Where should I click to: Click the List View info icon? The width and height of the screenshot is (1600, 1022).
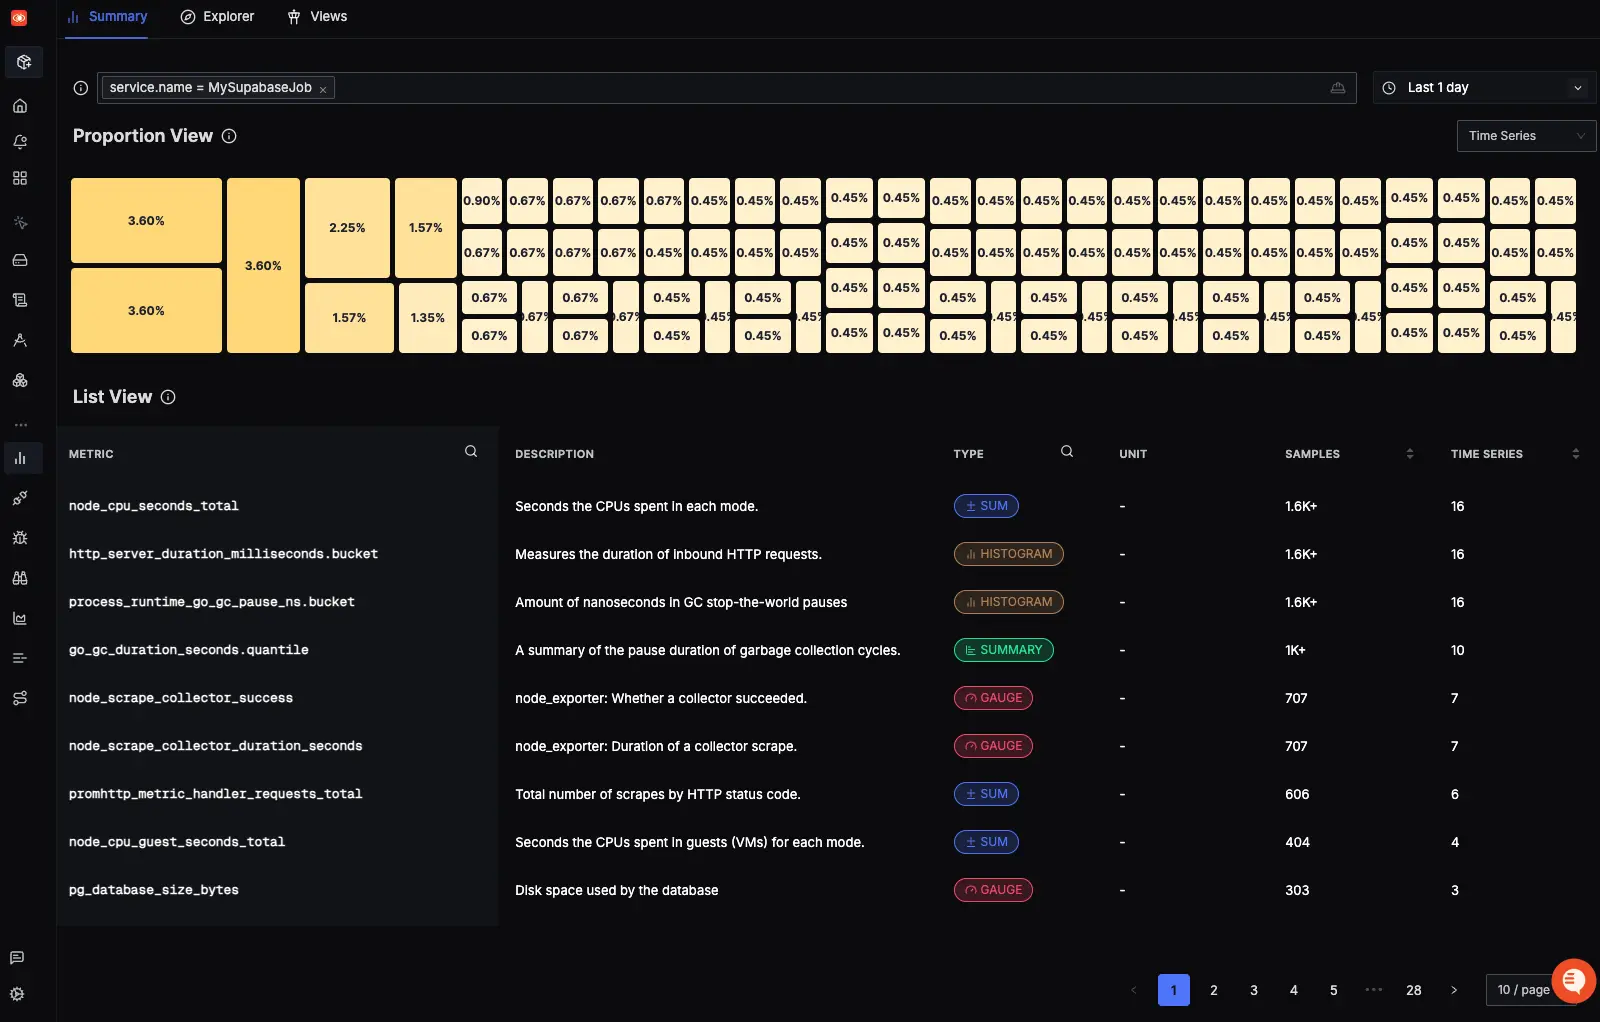click(x=168, y=397)
